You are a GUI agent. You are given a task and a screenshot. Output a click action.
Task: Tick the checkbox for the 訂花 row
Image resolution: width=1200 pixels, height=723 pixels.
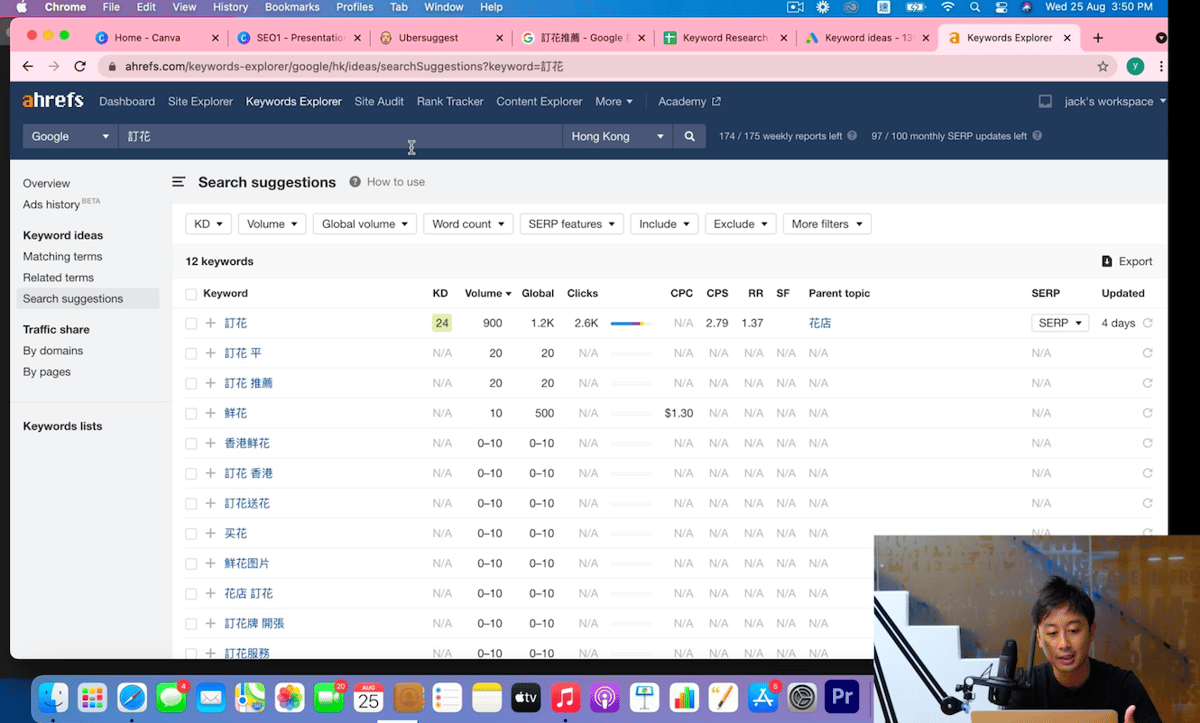tap(191, 323)
